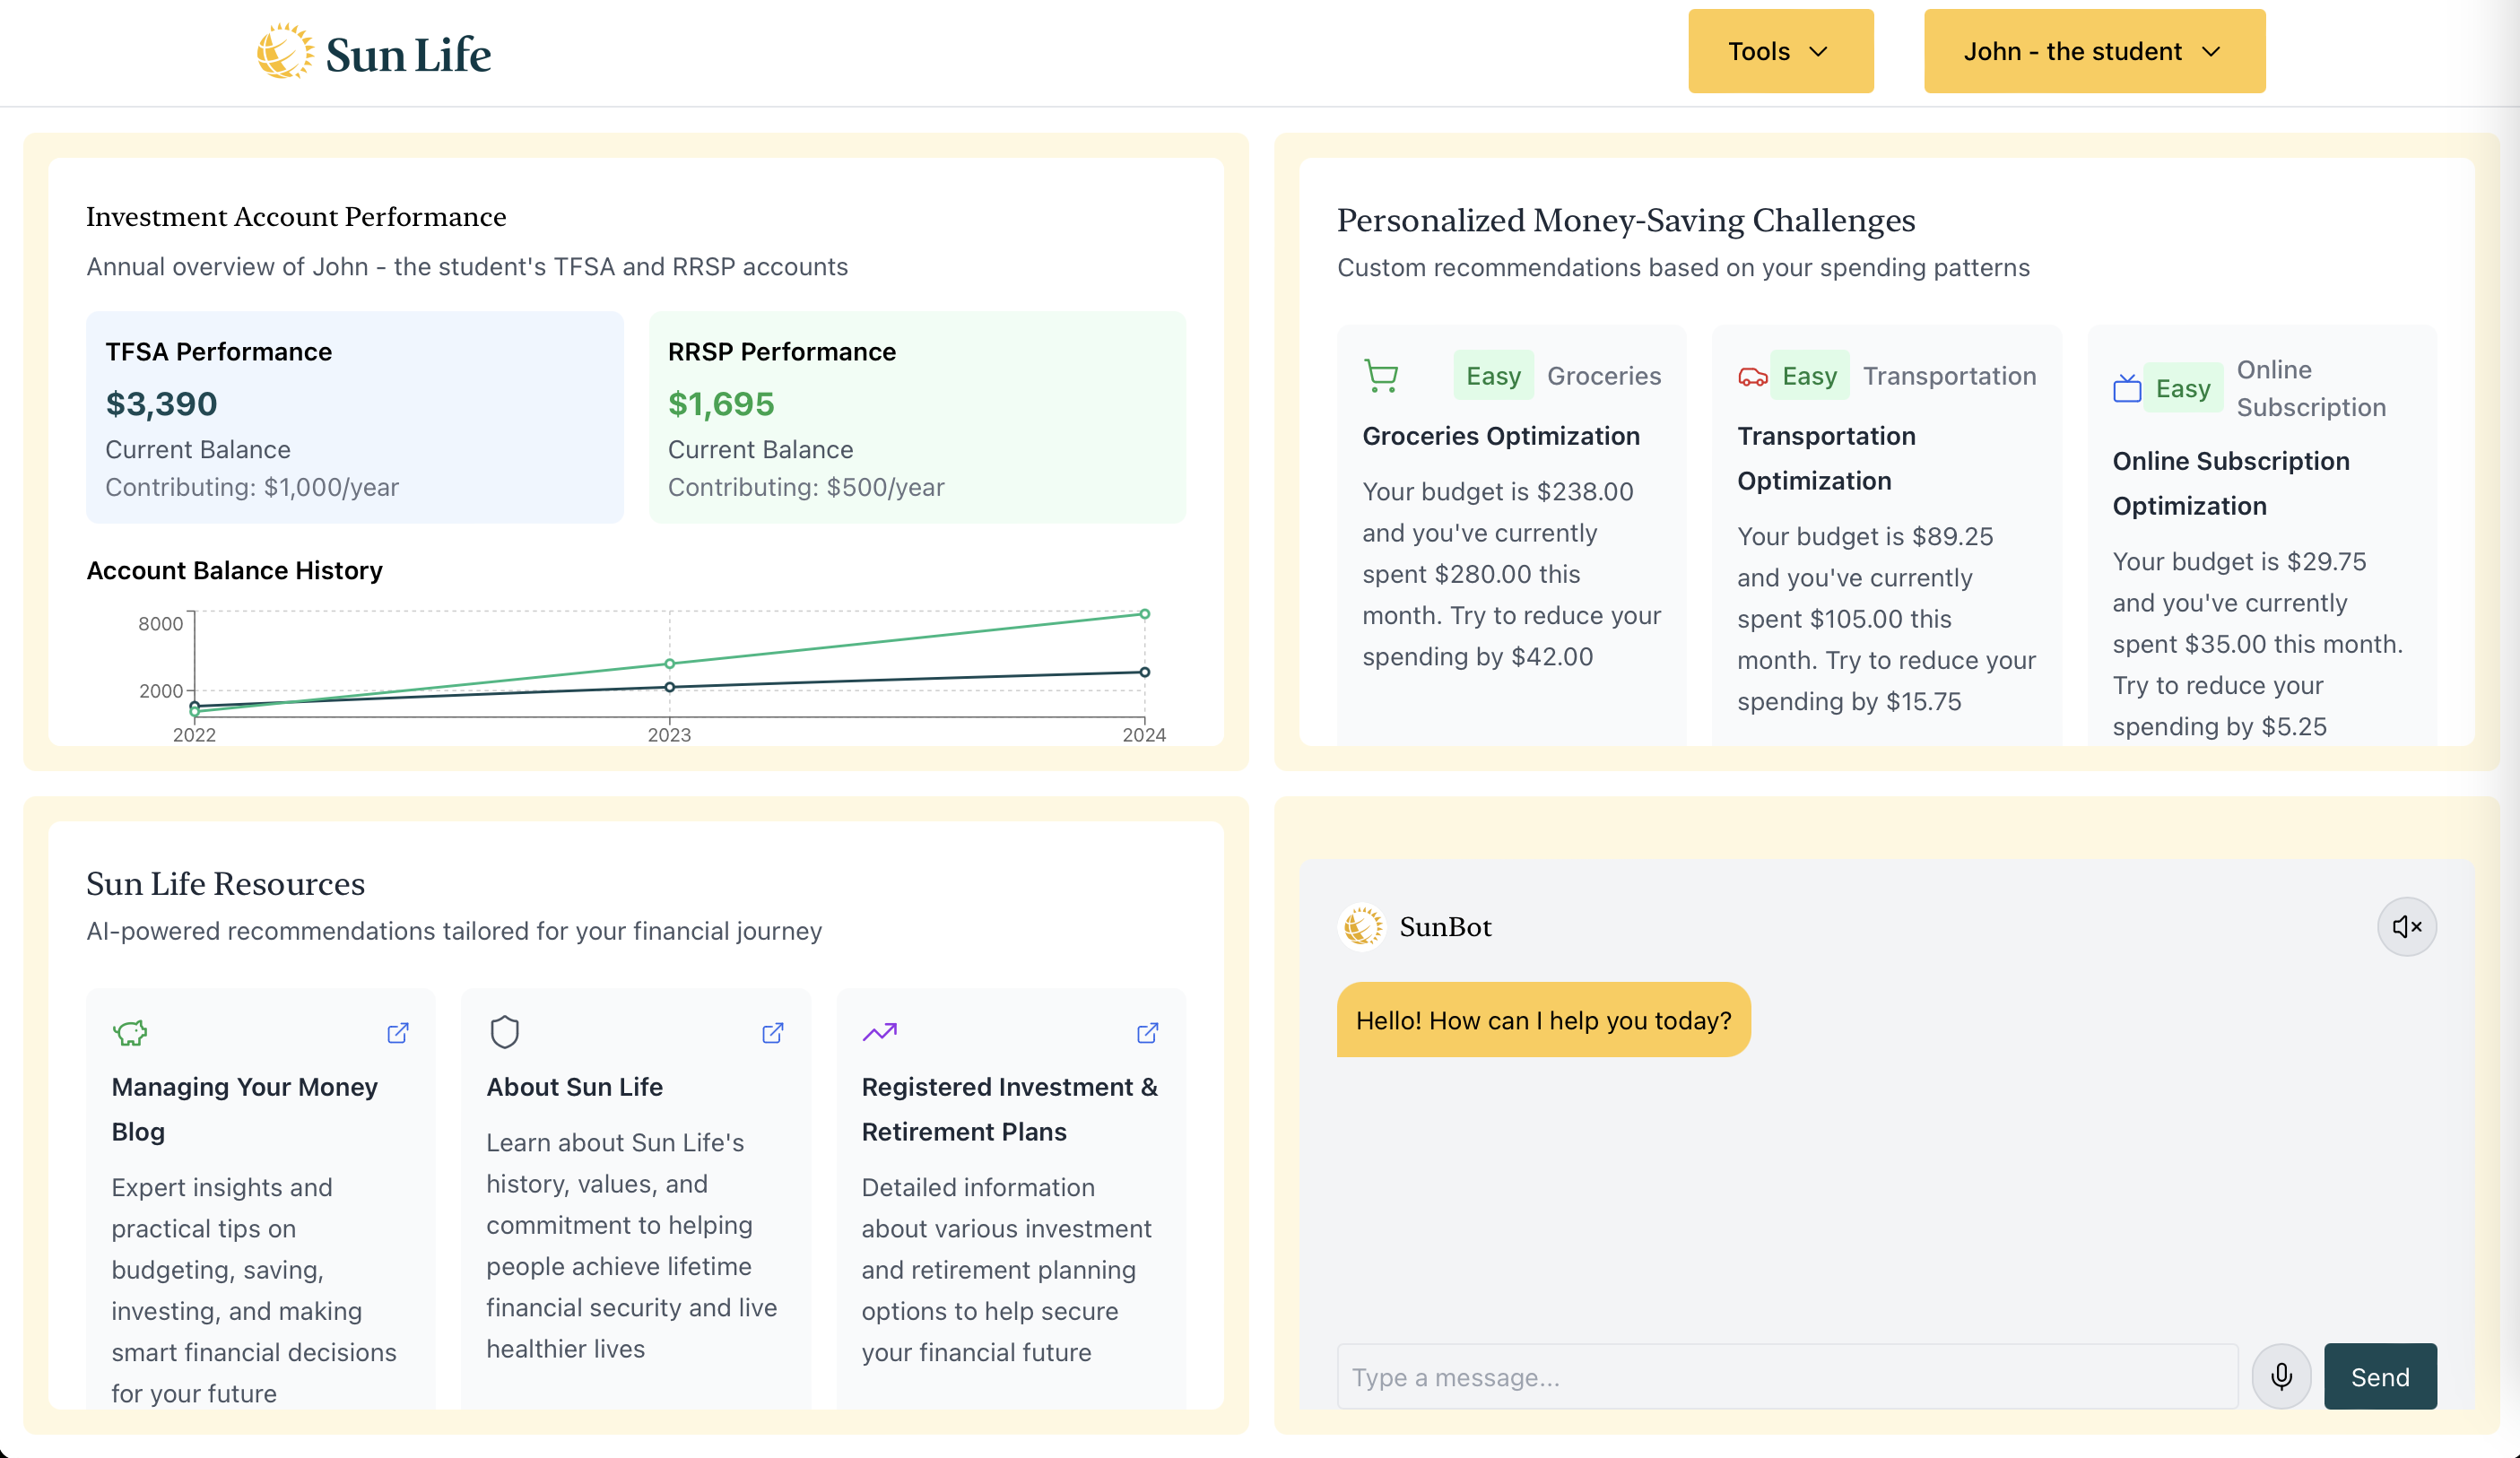The image size is (2520, 1458).
Task: Click in the Type a message field
Action: click(1786, 1376)
